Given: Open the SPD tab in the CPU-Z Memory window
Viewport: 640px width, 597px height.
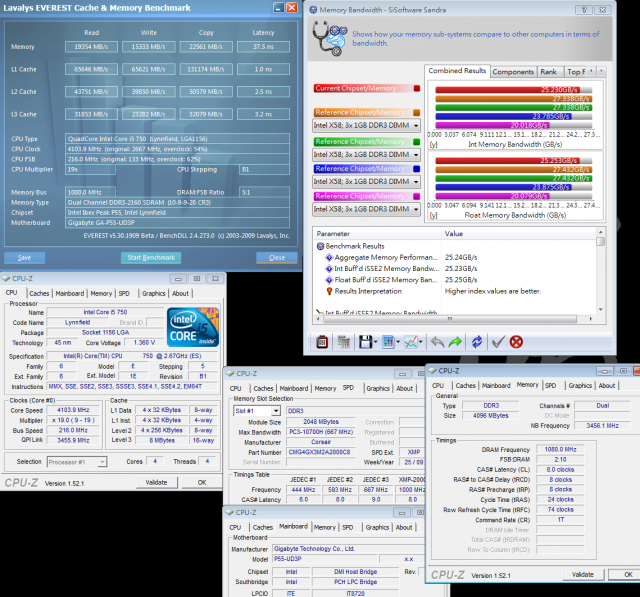Looking at the screenshot, I should 551,385.
